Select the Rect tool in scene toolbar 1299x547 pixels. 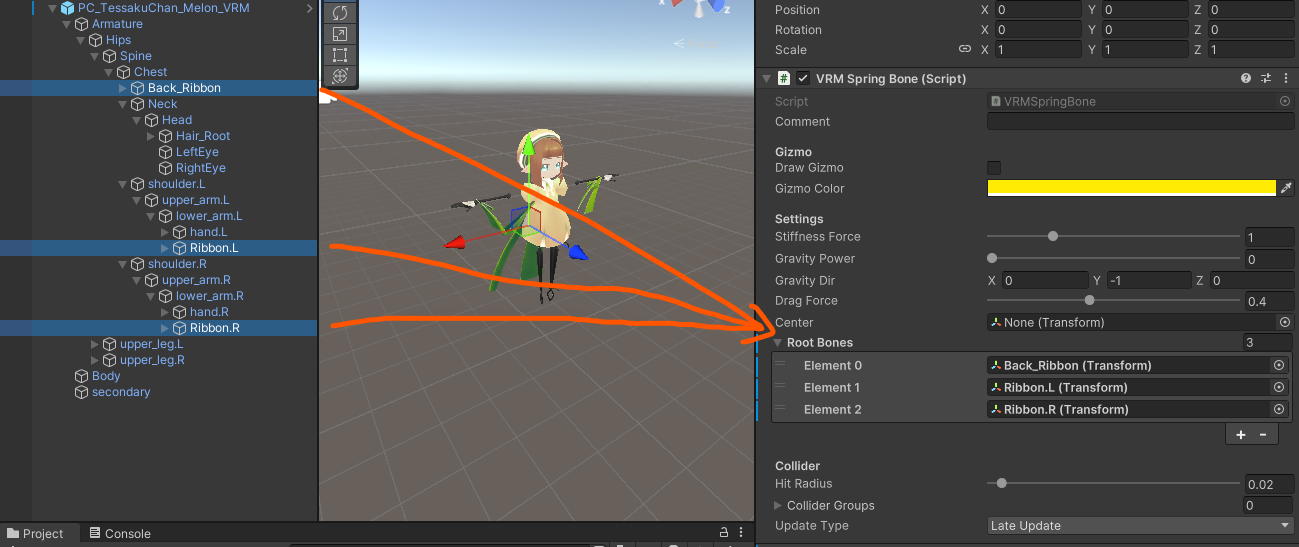click(339, 55)
